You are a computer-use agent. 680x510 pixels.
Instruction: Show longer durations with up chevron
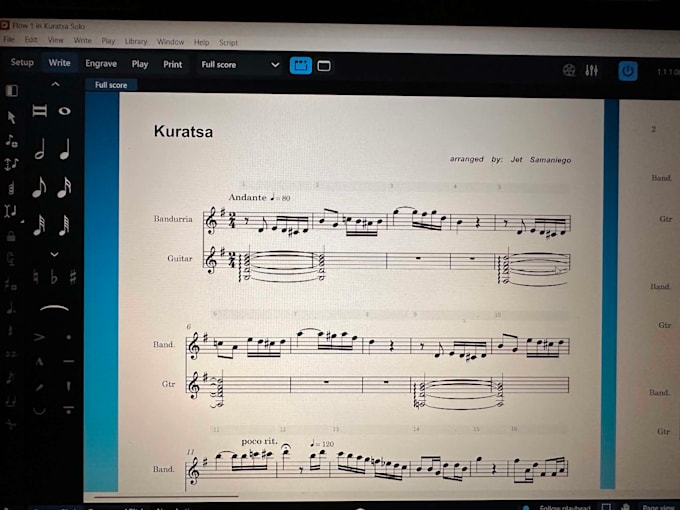[x=55, y=84]
